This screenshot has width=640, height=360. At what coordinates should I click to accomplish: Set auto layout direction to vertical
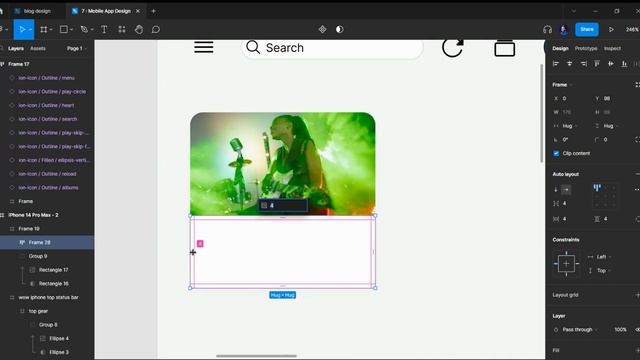click(556, 189)
